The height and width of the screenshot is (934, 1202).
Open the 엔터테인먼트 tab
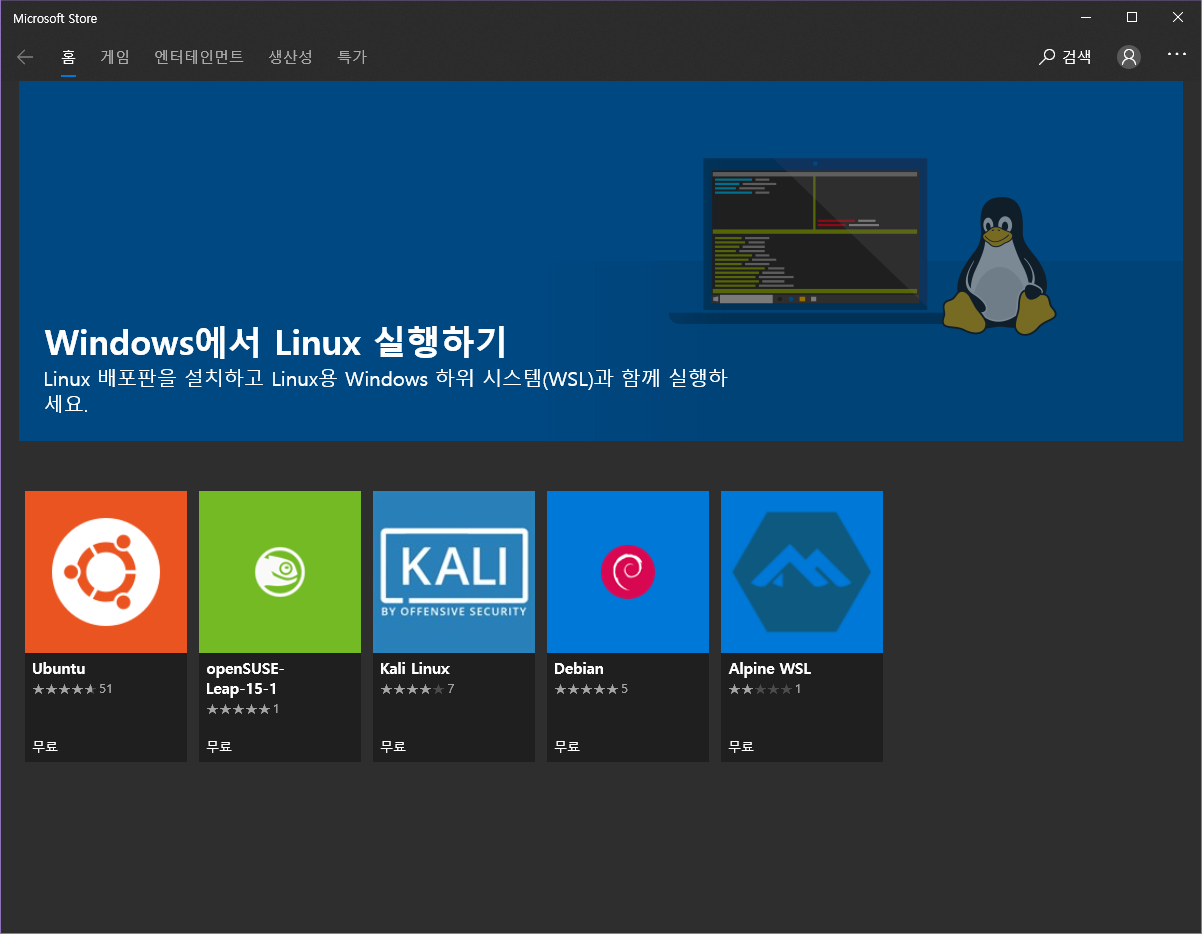pyautogui.click(x=199, y=57)
